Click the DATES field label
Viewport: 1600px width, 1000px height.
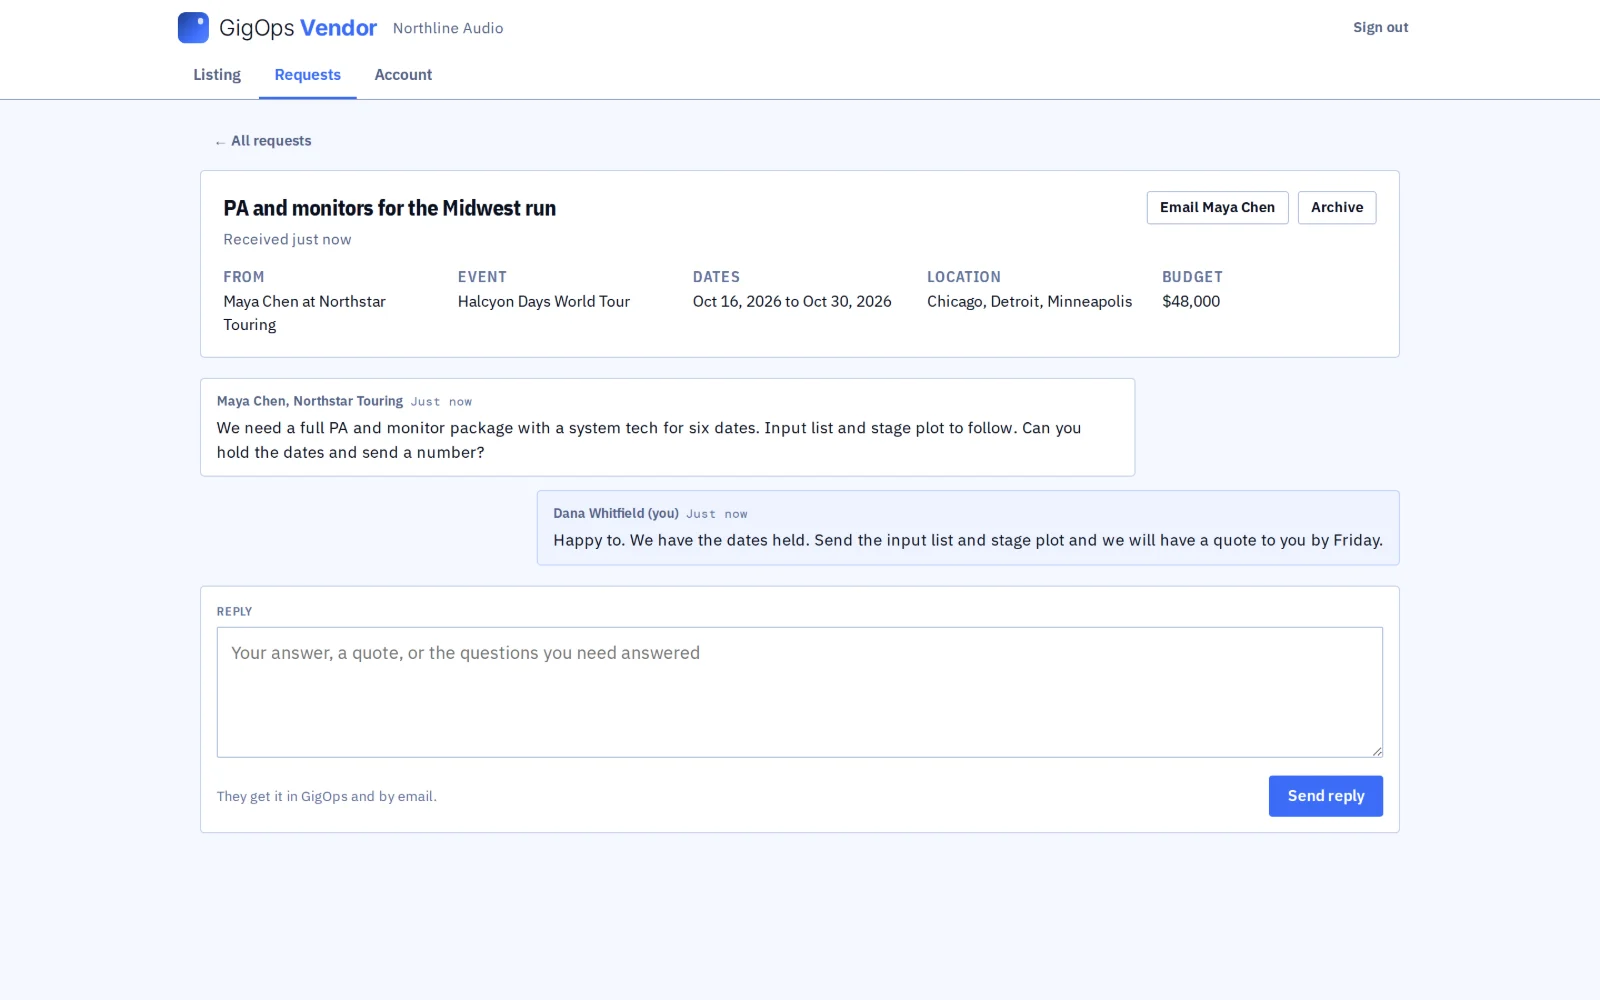tap(716, 277)
